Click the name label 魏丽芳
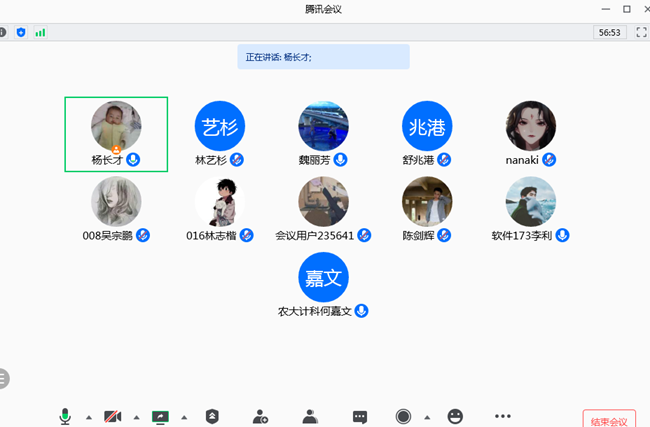The height and width of the screenshot is (427, 650). (315, 160)
